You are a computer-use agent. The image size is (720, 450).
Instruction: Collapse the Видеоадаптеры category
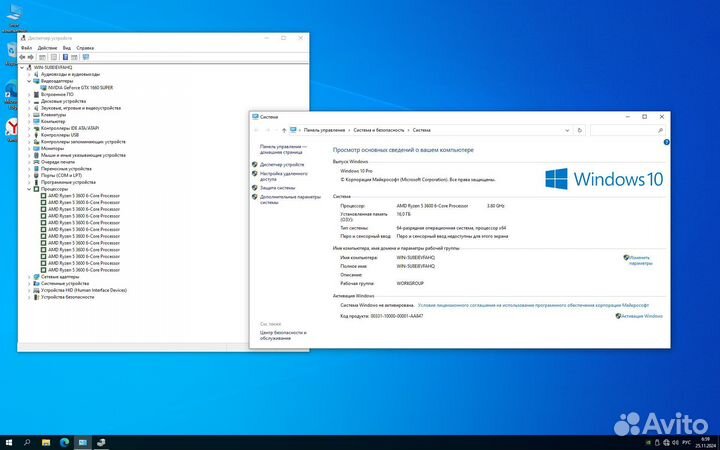pos(29,81)
